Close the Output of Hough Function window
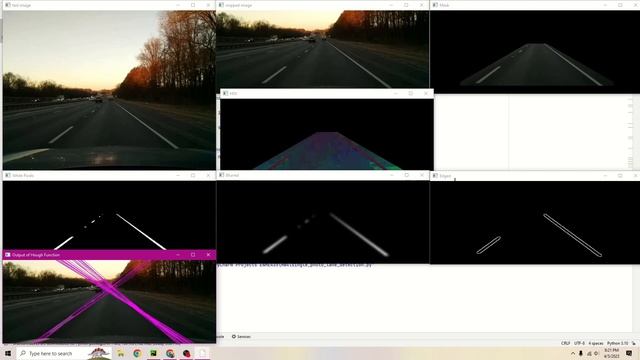The width and height of the screenshot is (640, 360). (x=208, y=255)
